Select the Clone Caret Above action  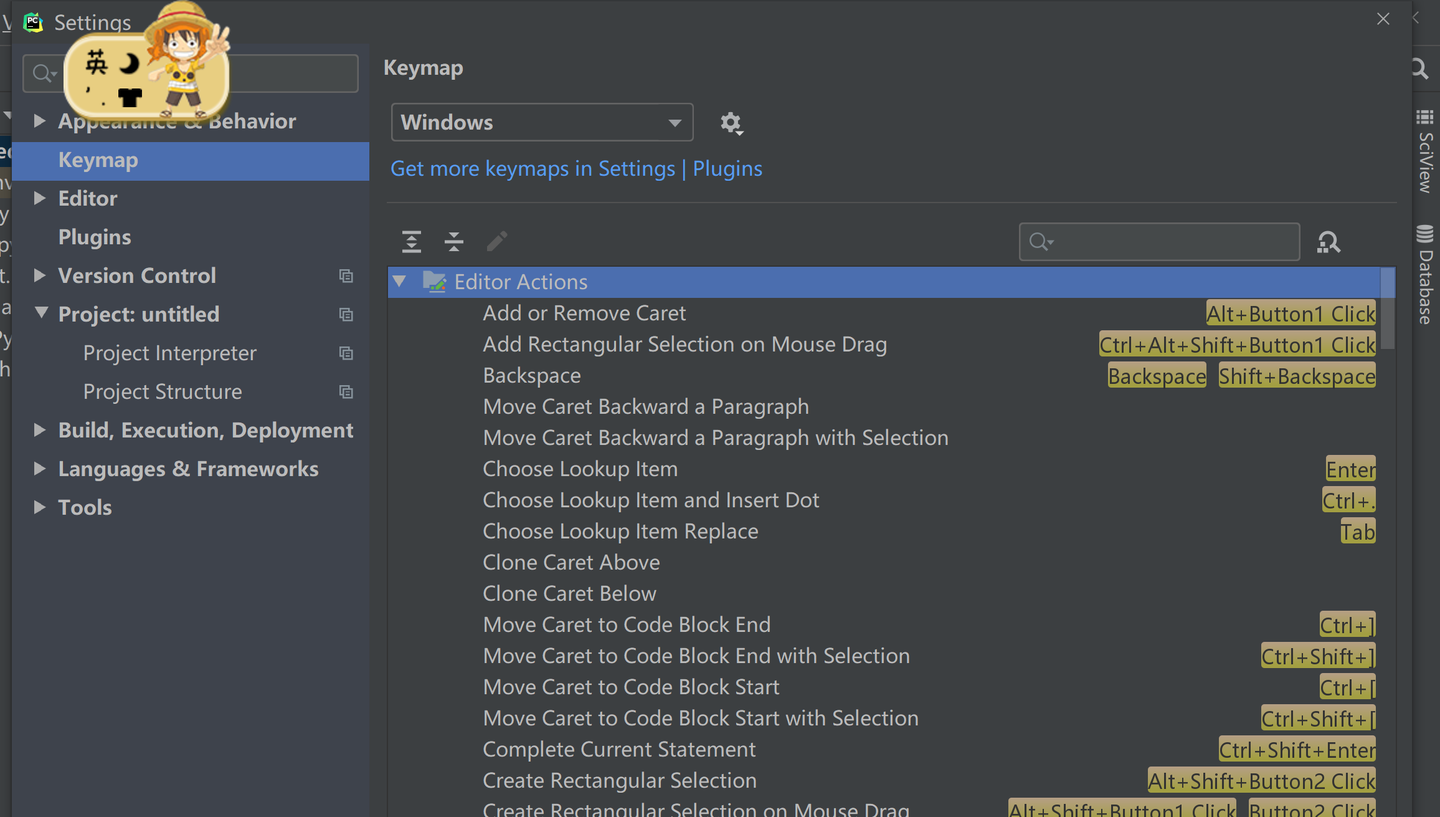(x=571, y=562)
